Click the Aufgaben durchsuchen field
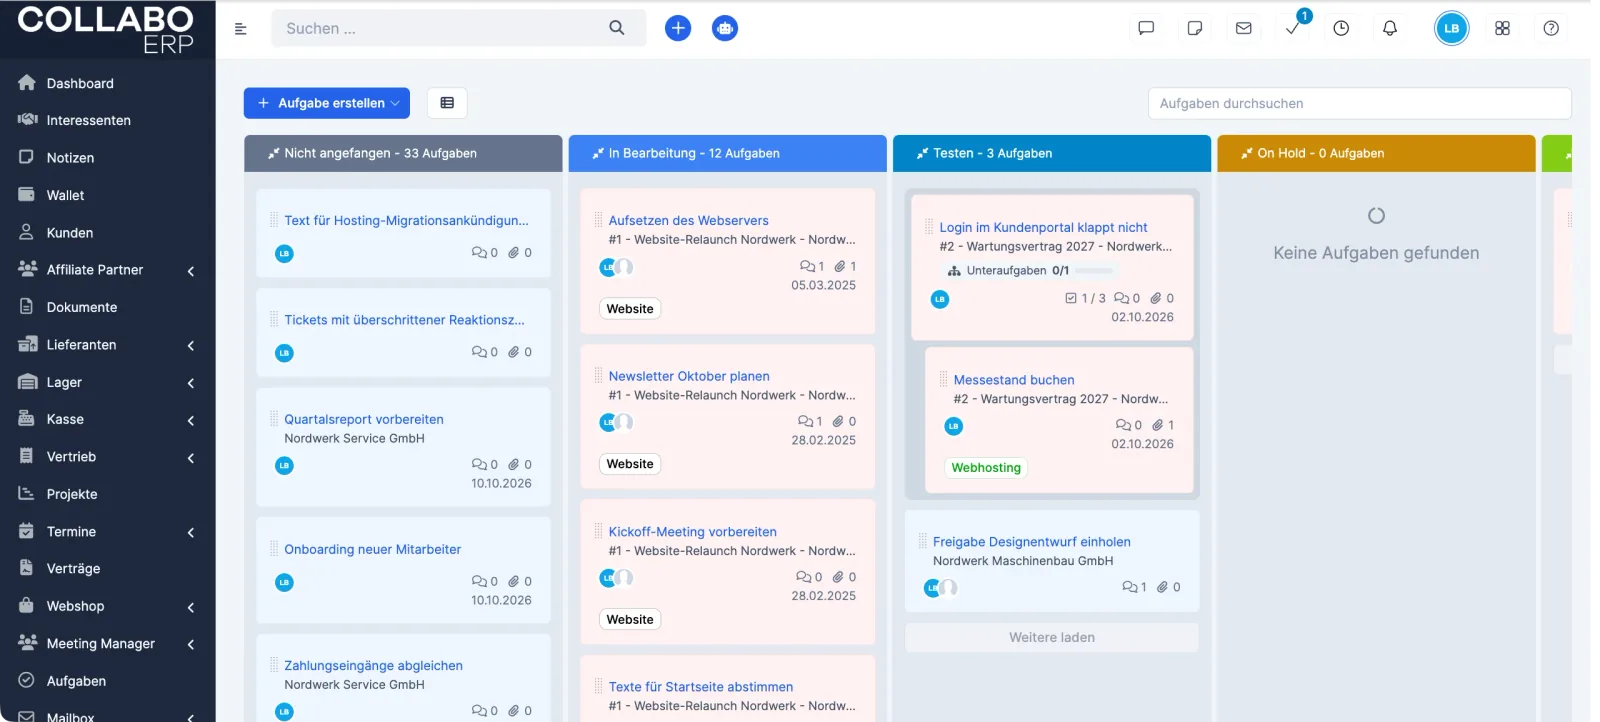Screen dimensions: 1600x722 tap(1359, 103)
